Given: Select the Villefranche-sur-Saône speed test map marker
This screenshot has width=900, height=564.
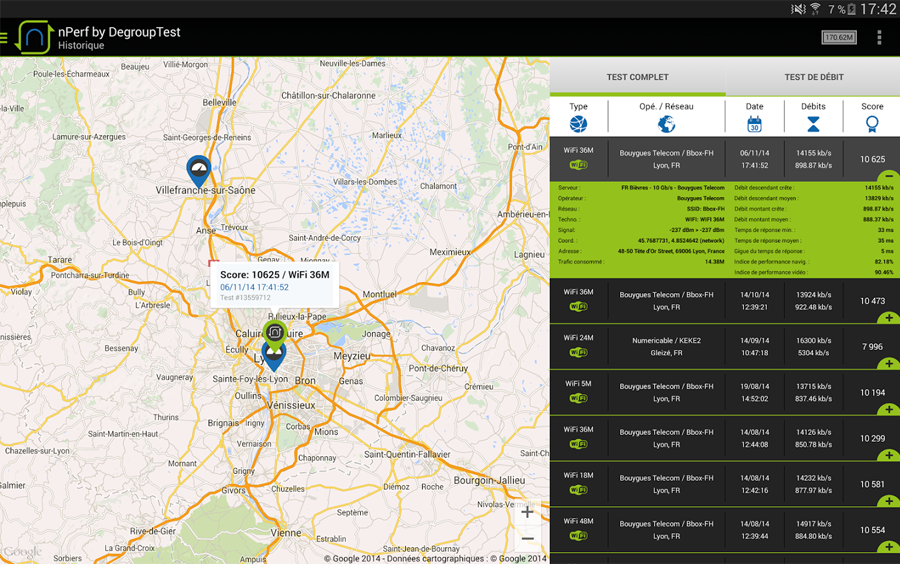Looking at the screenshot, I should pyautogui.click(x=199, y=169).
